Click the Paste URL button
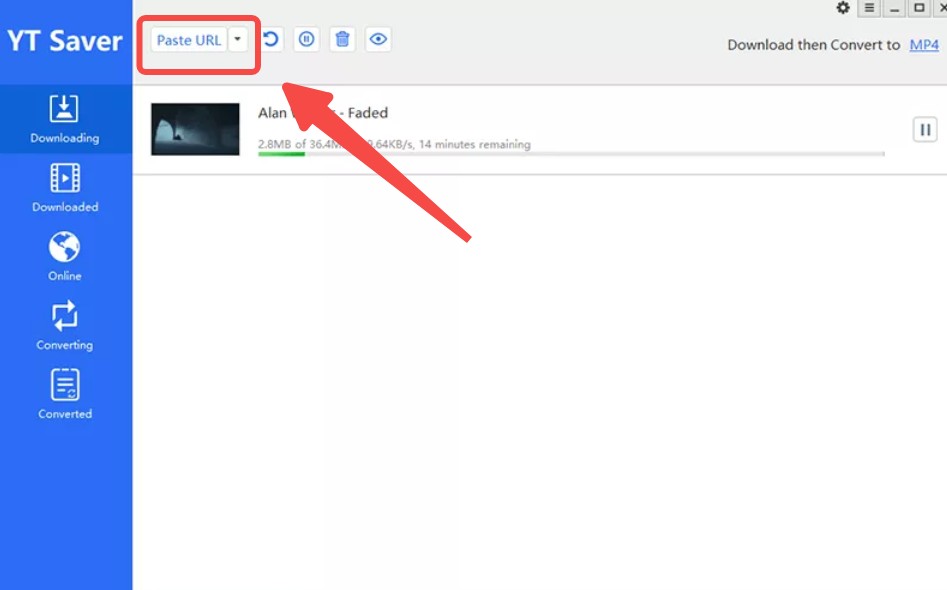This screenshot has height=590, width=947. pyautogui.click(x=188, y=40)
